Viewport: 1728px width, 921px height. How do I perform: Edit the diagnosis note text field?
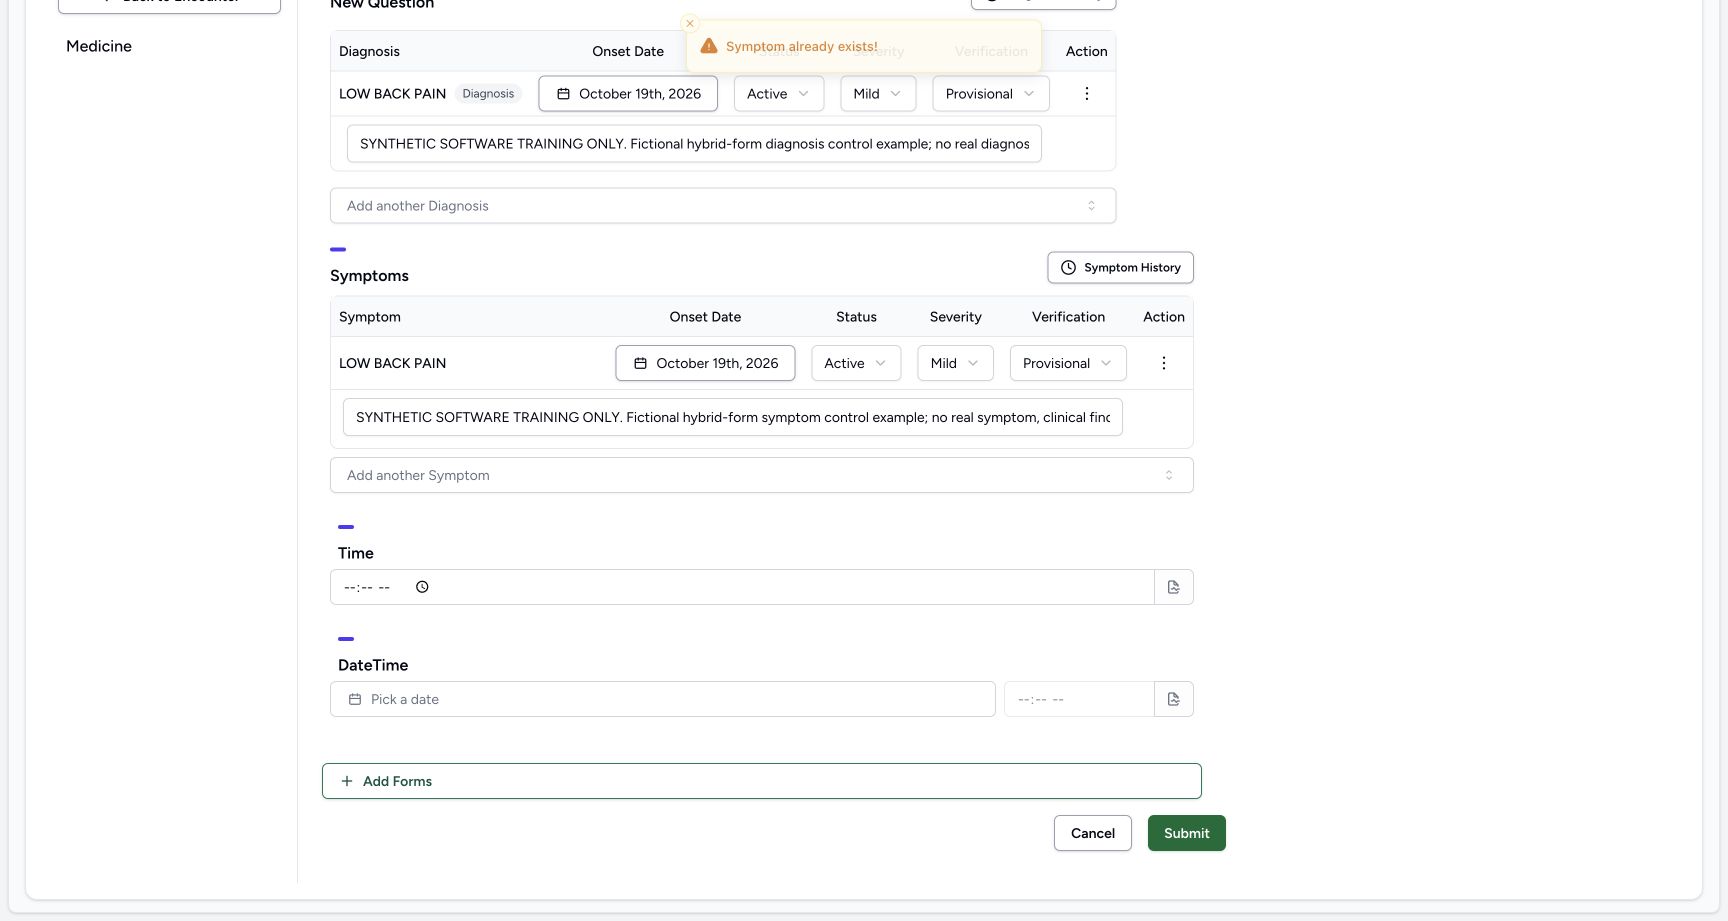pyautogui.click(x=694, y=144)
